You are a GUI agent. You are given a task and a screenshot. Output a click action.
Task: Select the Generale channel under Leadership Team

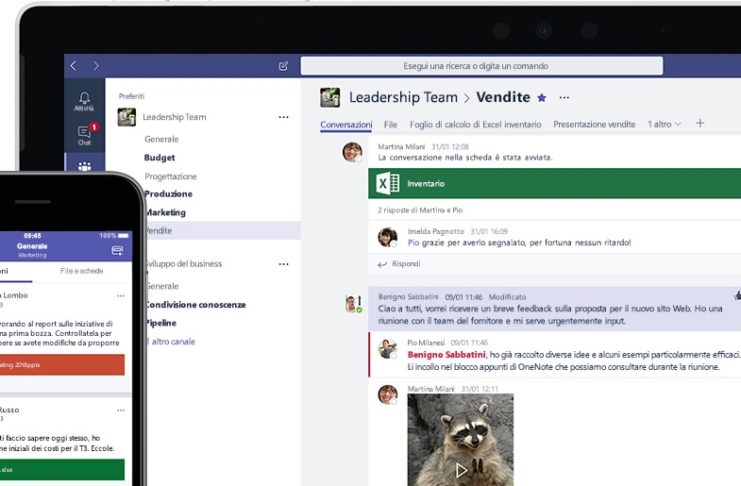(162, 139)
